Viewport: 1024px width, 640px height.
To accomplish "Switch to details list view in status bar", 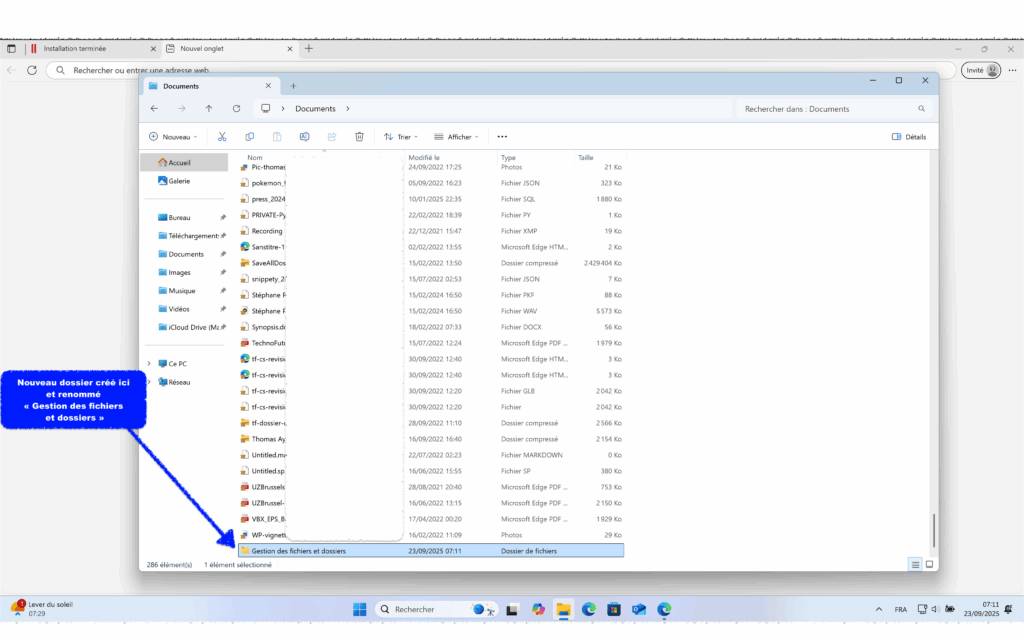I will pyautogui.click(x=914, y=565).
